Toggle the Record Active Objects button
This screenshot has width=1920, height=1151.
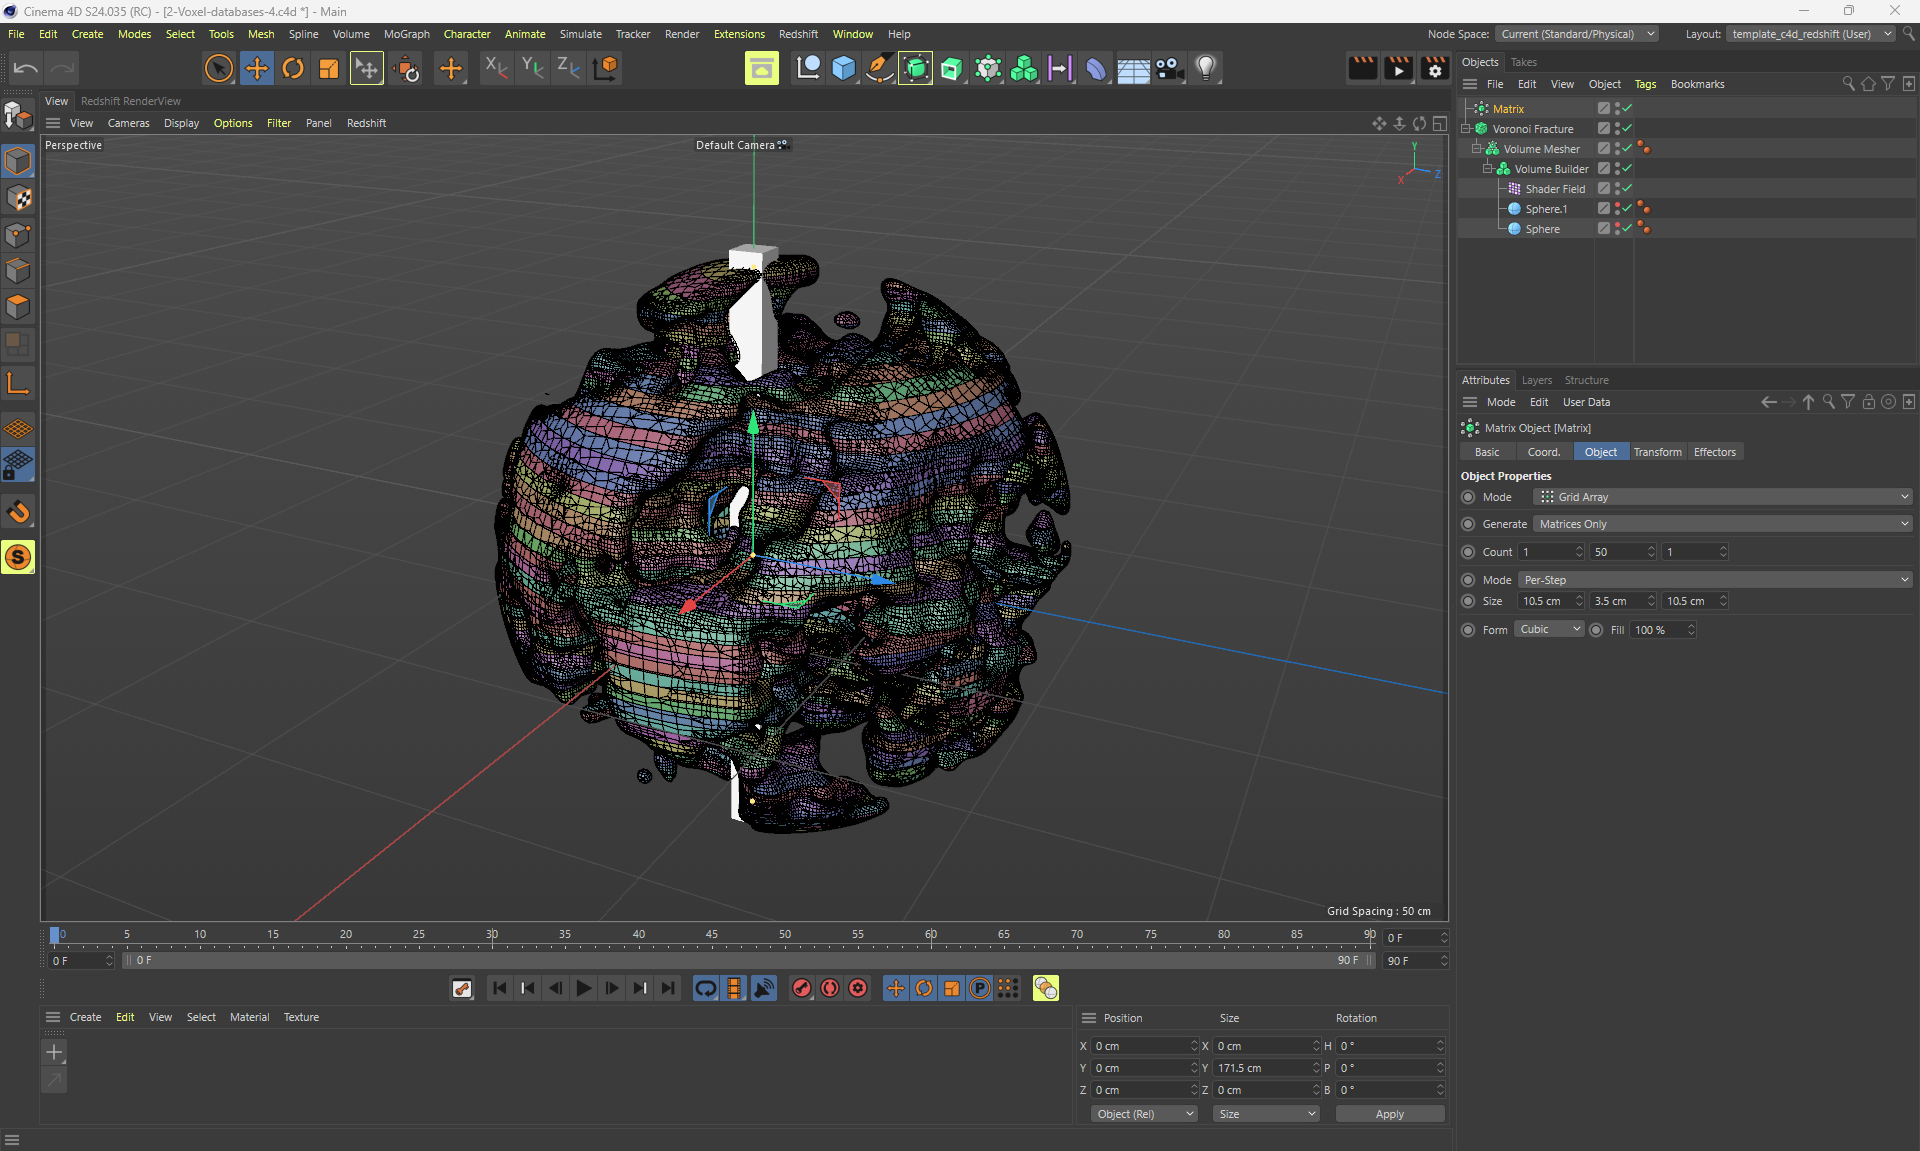pyautogui.click(x=802, y=988)
